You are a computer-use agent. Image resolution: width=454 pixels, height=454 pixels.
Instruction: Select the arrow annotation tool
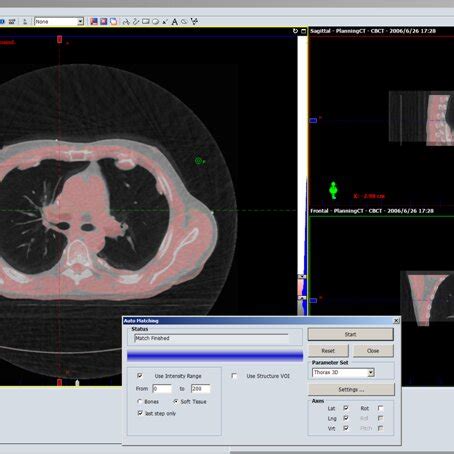pyautogui.click(x=165, y=22)
